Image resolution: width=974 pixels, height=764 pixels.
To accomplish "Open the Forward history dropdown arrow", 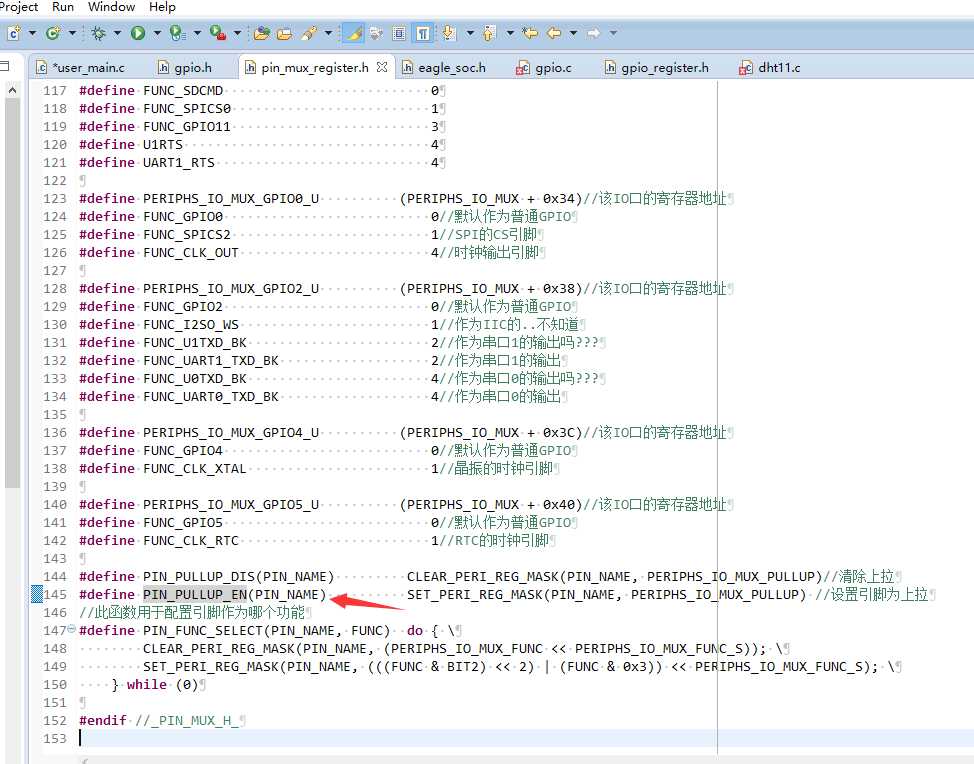I will tap(613, 33).
